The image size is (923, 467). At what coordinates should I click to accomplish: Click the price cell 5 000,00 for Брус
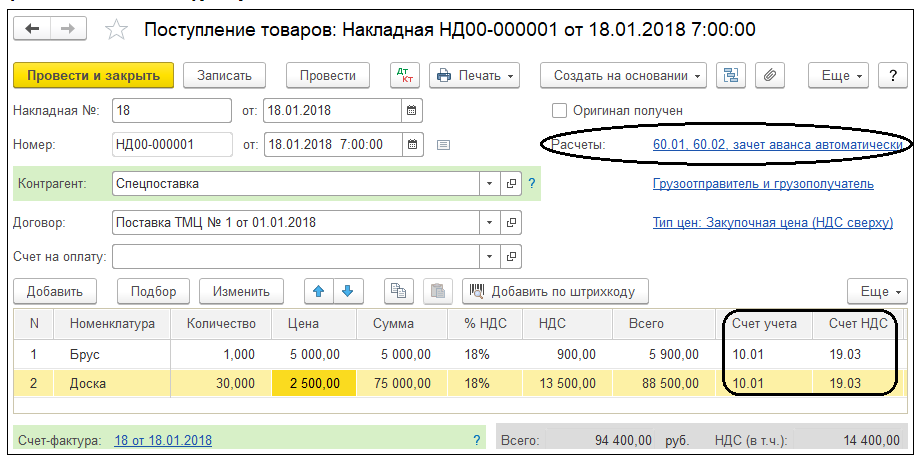point(314,355)
